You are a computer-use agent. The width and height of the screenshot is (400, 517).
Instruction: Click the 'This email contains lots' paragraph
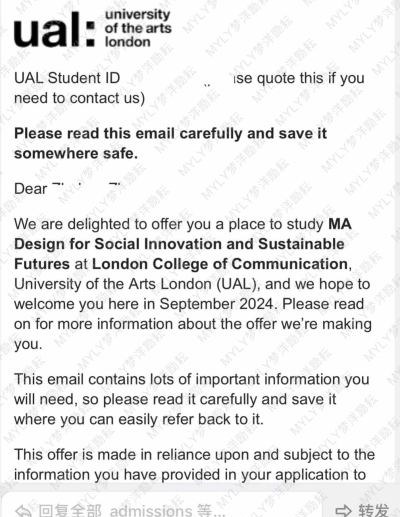point(192,399)
